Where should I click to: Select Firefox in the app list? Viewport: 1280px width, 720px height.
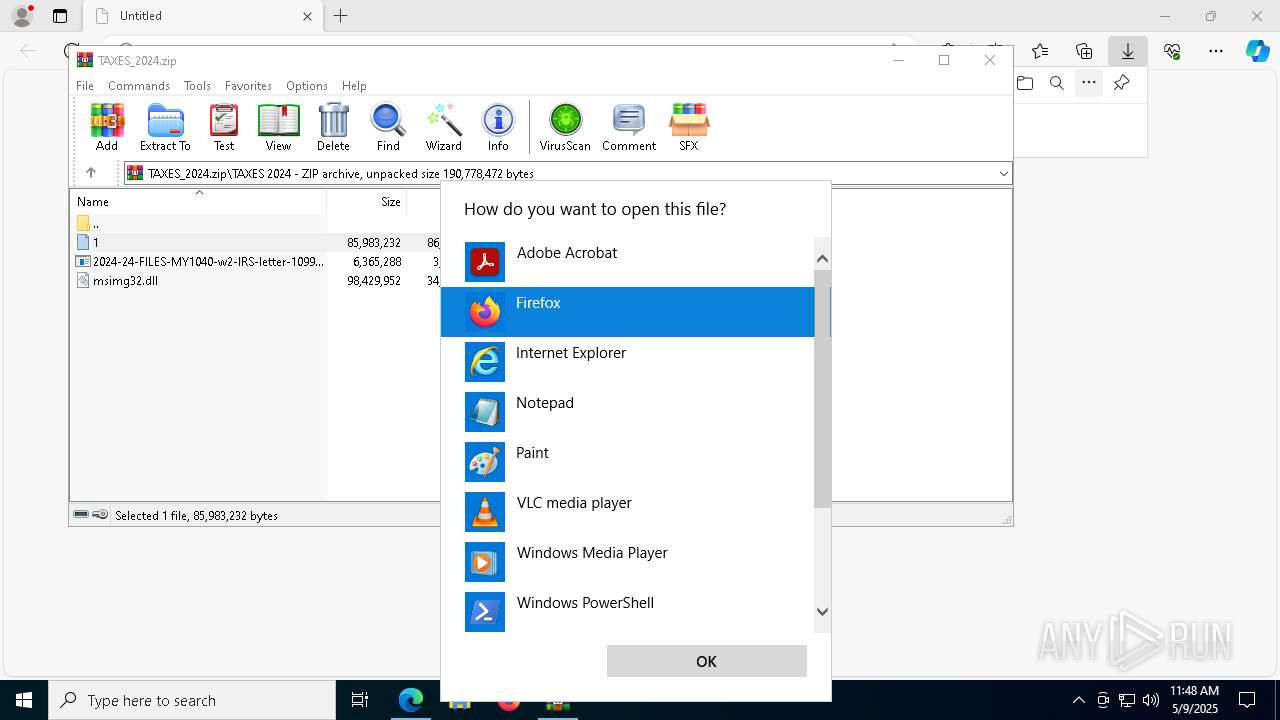628,312
